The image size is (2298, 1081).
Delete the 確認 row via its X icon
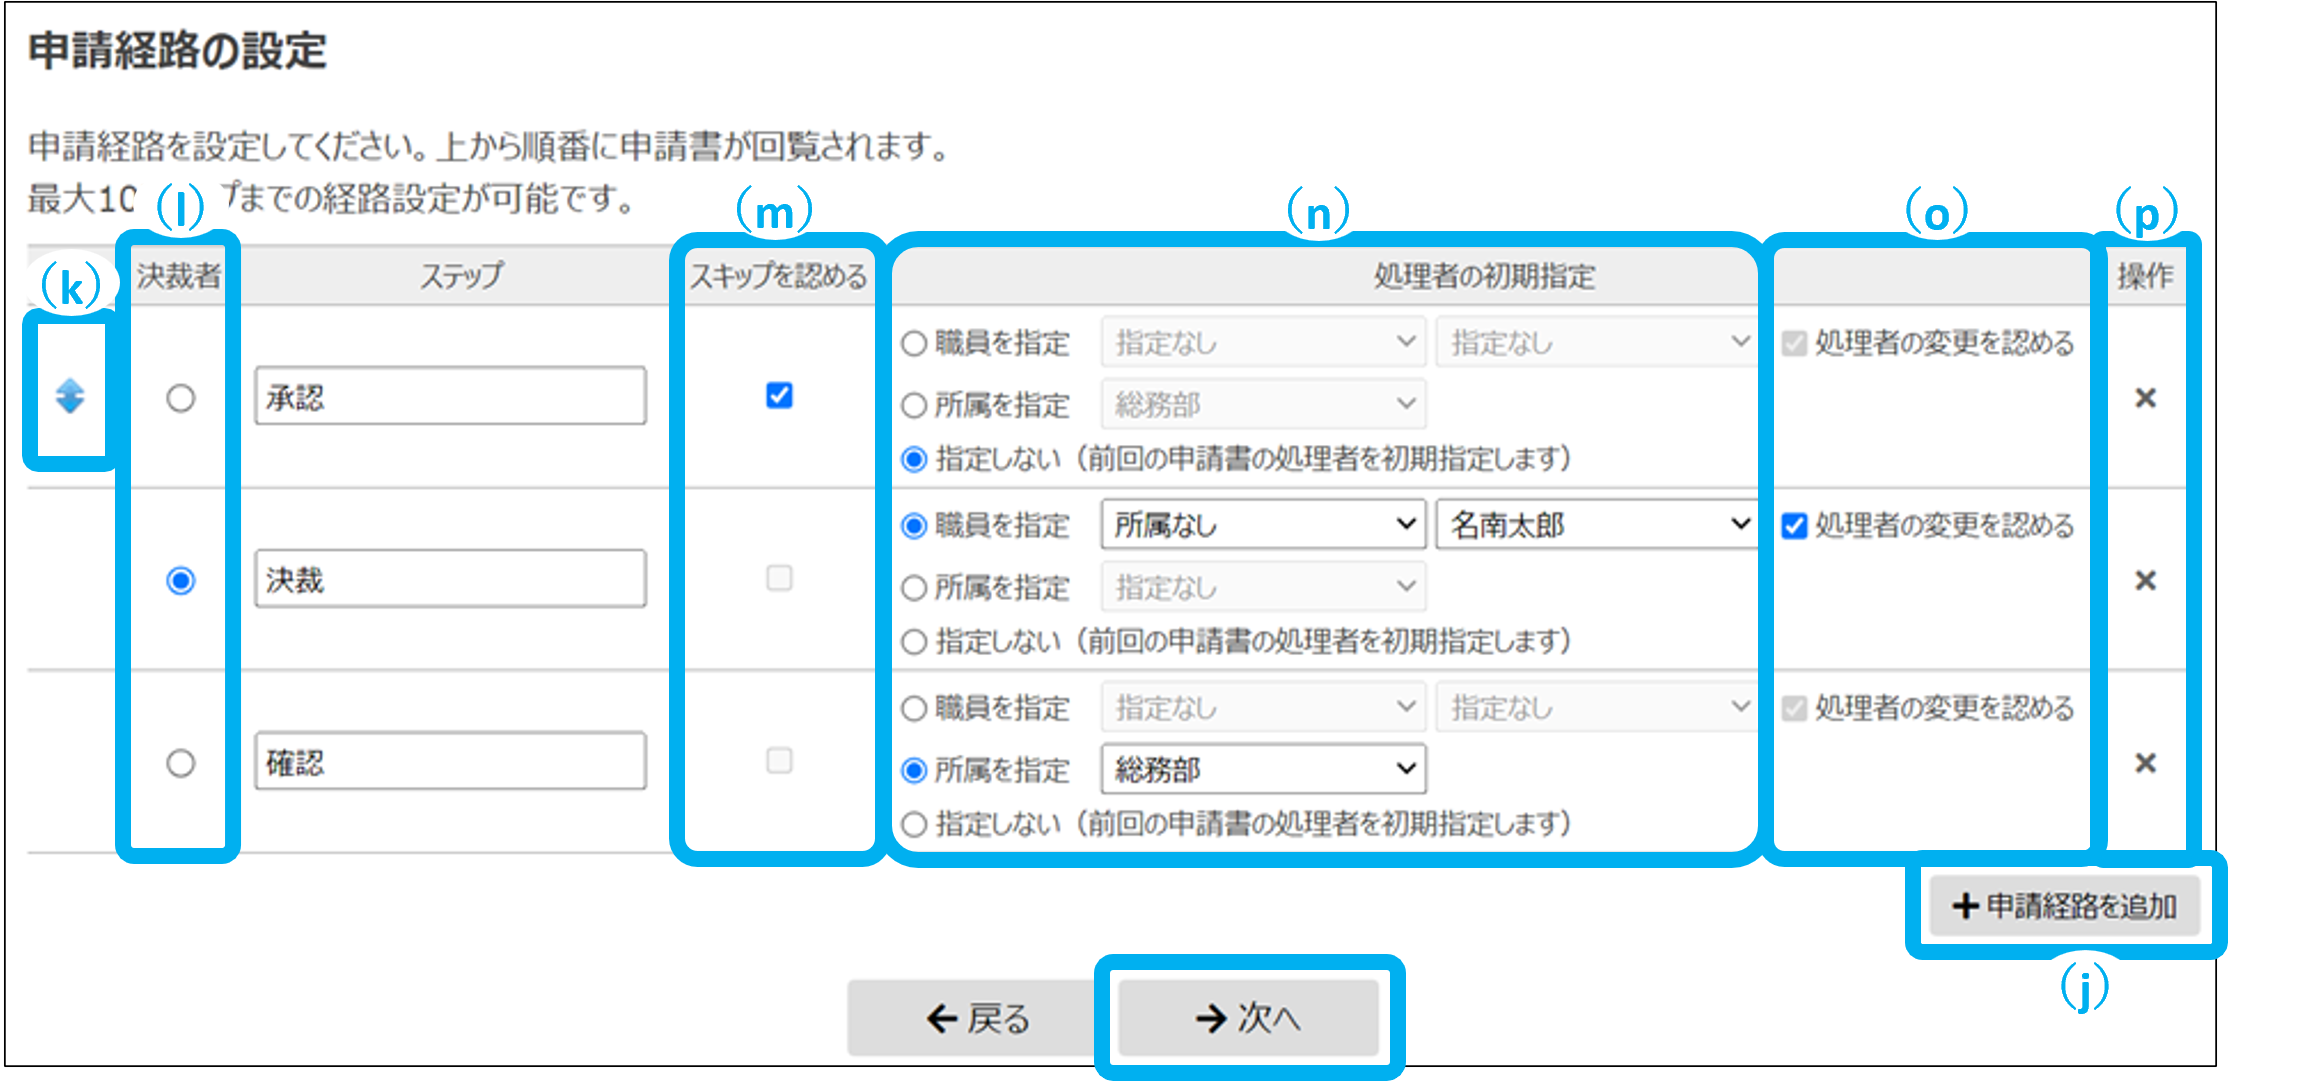pos(2144,763)
